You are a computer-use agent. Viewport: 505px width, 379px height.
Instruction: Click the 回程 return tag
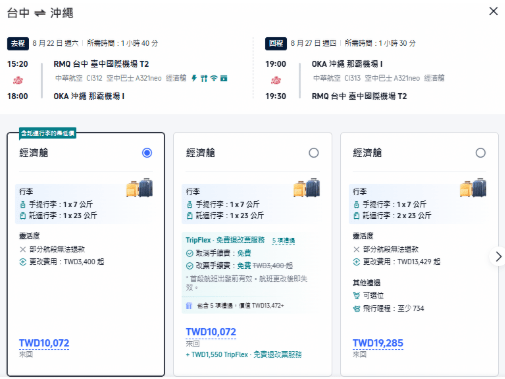click(x=276, y=43)
